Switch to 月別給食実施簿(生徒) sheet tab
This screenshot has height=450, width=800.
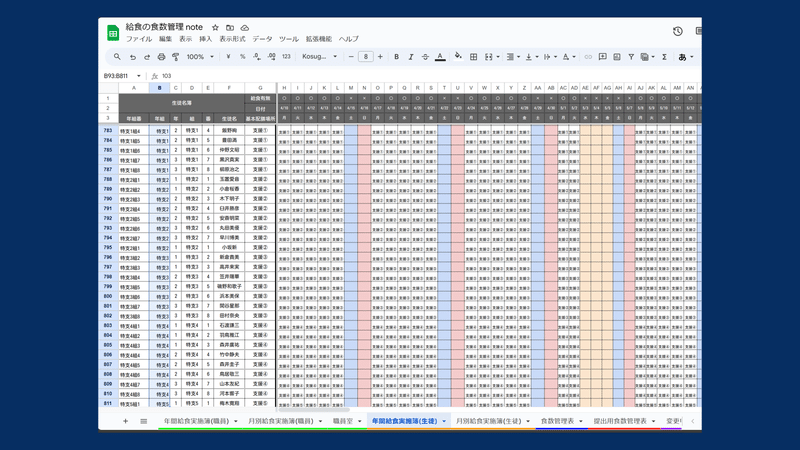488,421
